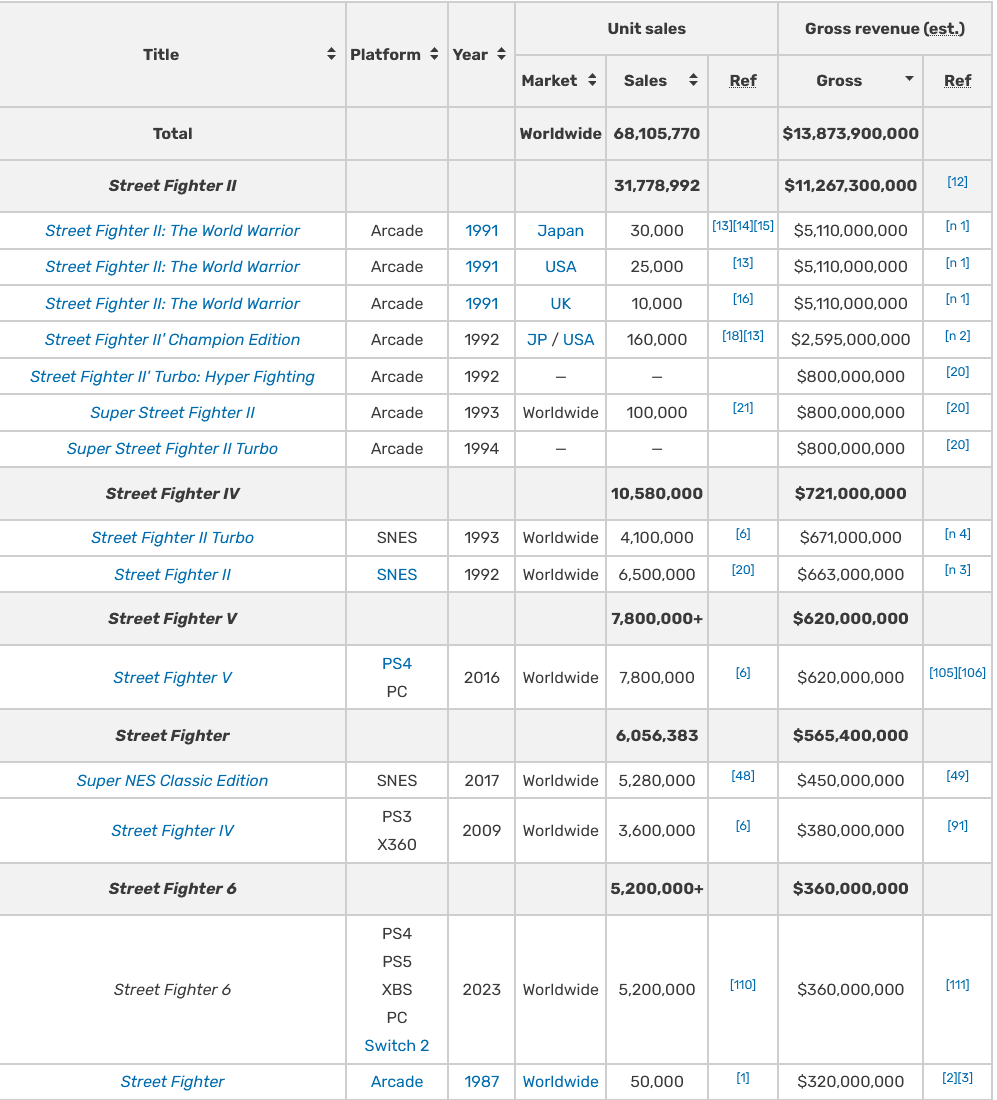
Task: Select the 7,800,000+ Street Fighter V total
Action: tap(657, 619)
